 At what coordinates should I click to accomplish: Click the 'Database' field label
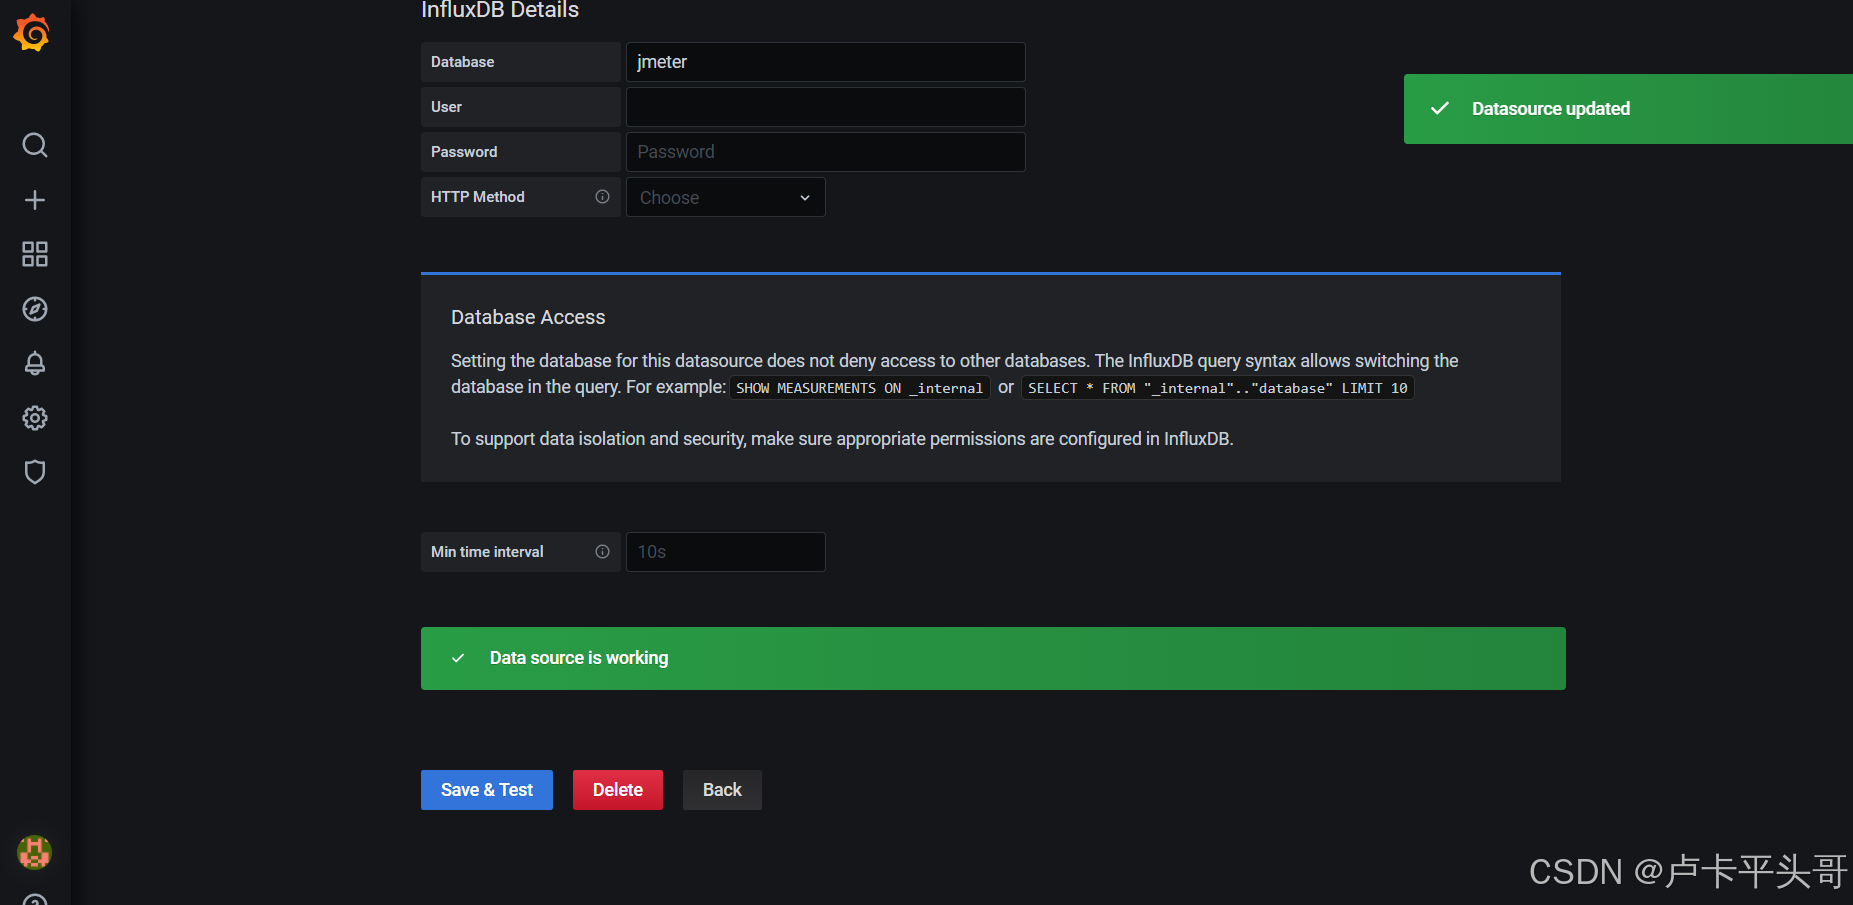tap(463, 62)
